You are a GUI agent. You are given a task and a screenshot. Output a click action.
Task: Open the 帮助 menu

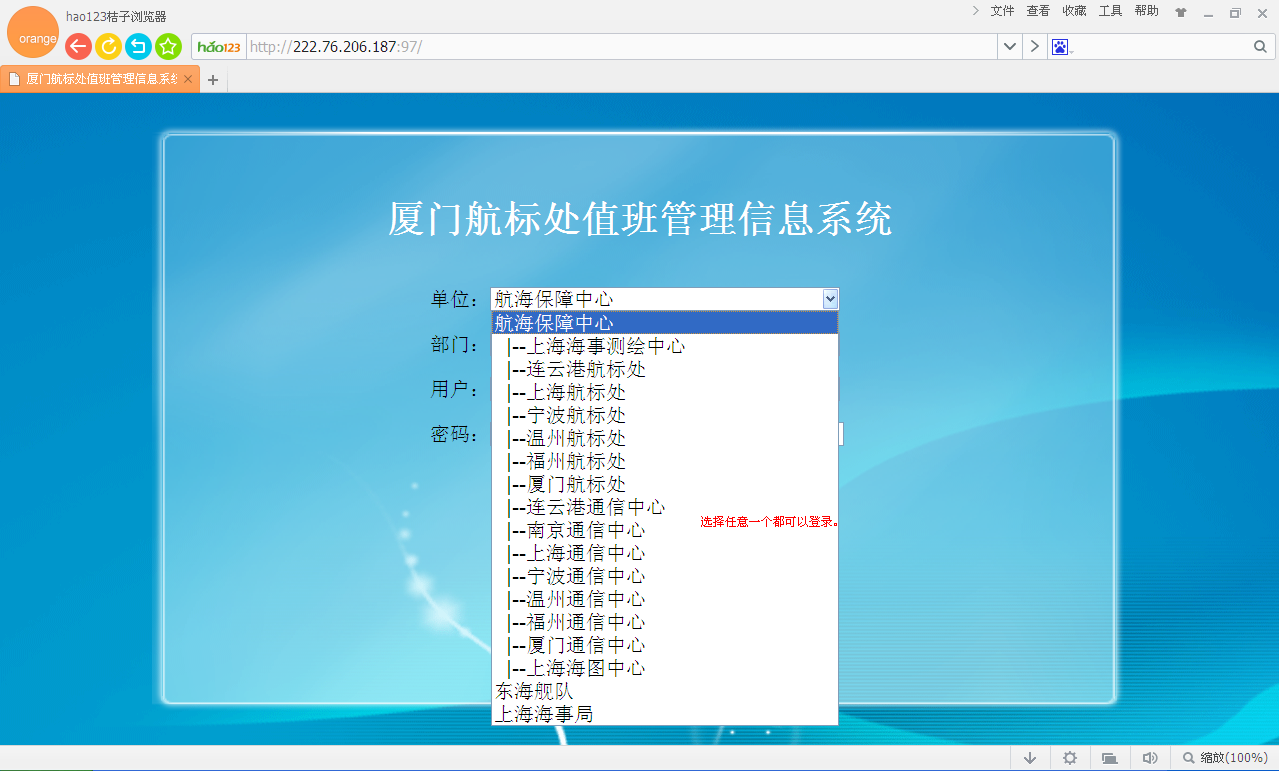(1146, 11)
